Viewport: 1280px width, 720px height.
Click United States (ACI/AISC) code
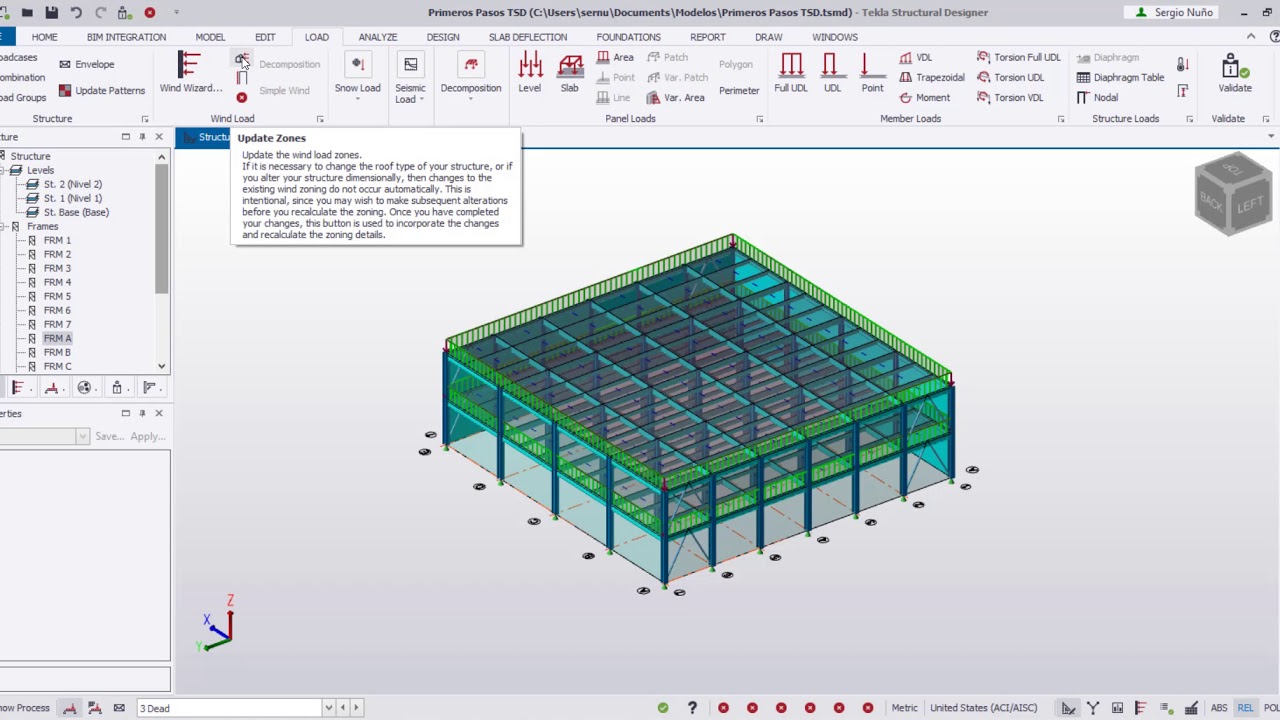coord(983,708)
